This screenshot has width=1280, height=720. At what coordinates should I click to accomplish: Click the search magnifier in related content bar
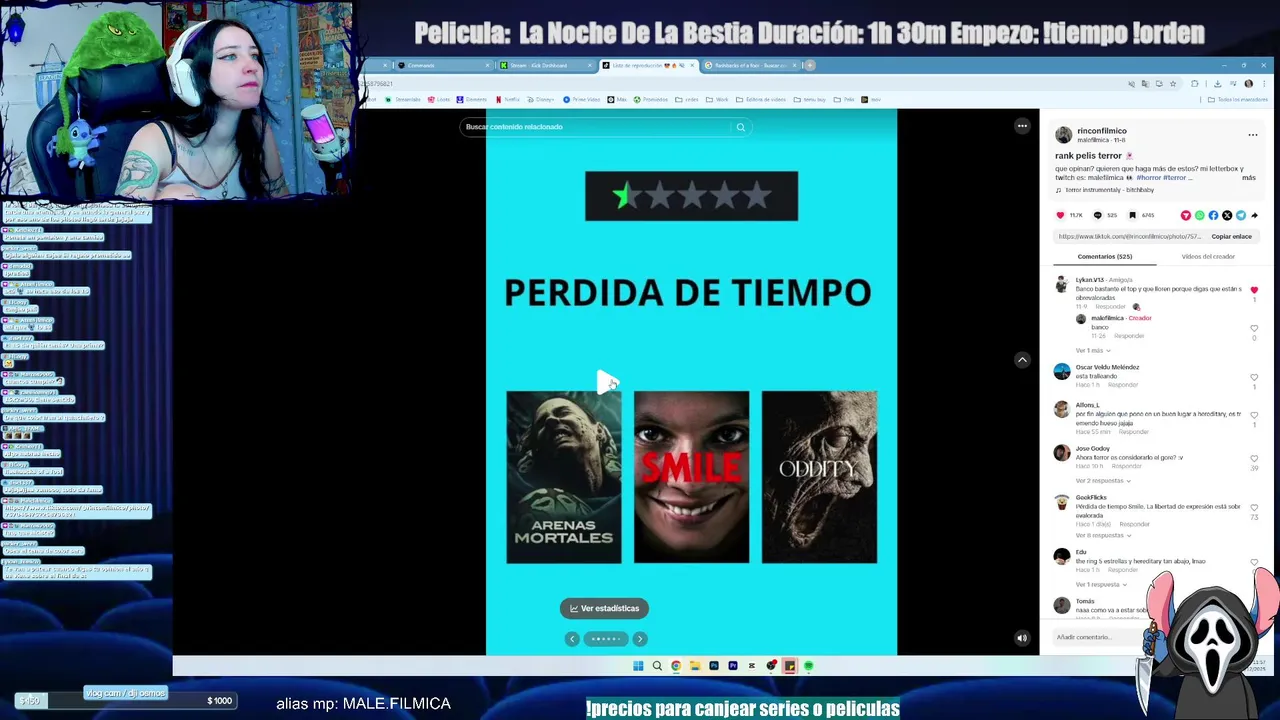click(741, 127)
